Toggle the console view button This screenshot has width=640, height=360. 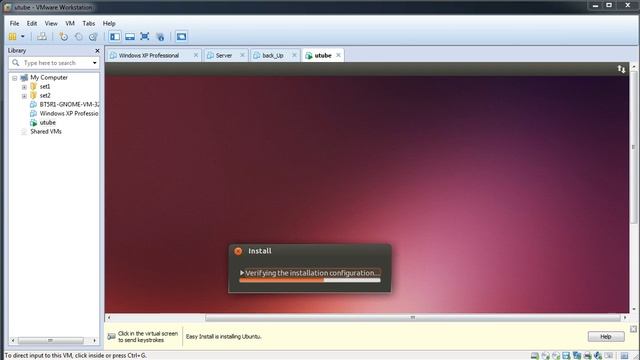coord(181,37)
